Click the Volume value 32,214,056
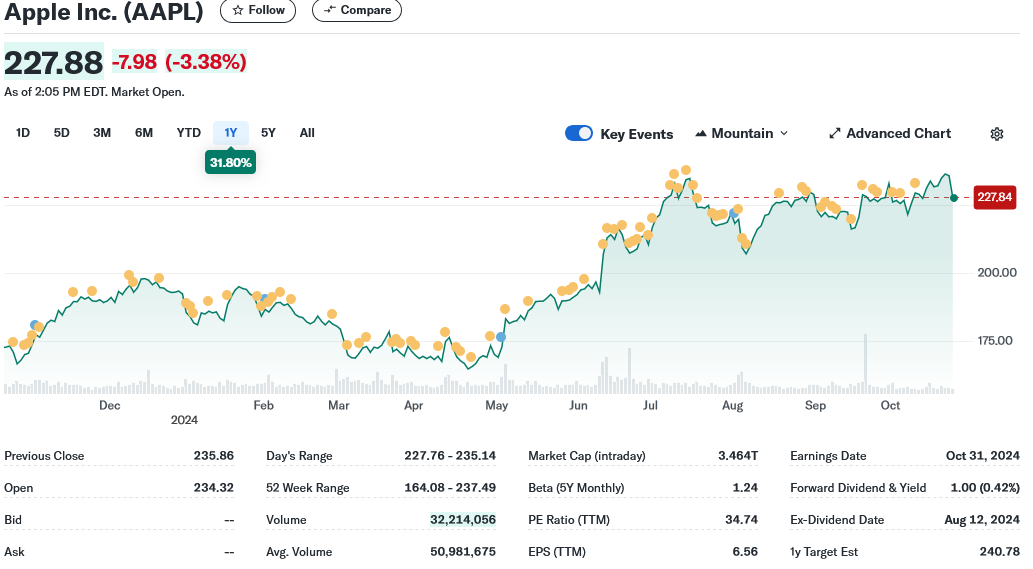The width and height of the screenshot is (1033, 569). (x=462, y=520)
